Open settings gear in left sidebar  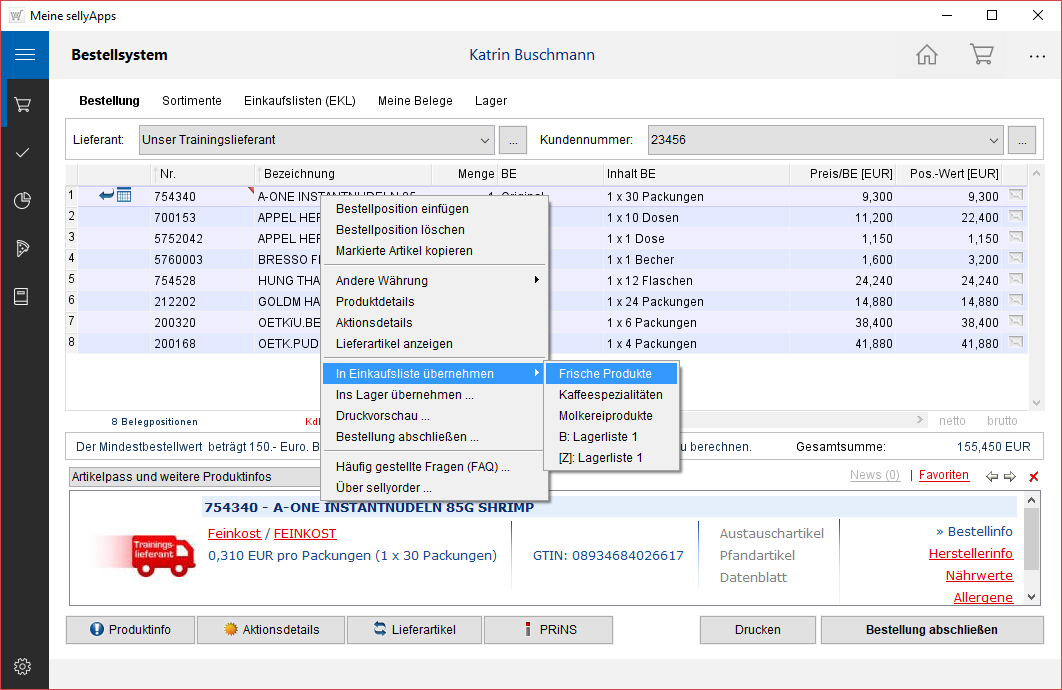tap(23, 666)
